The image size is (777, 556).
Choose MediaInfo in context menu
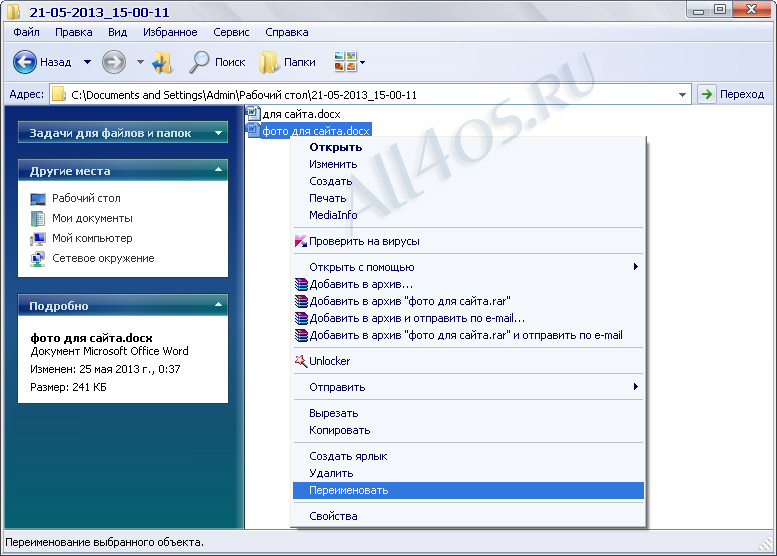(x=468, y=215)
